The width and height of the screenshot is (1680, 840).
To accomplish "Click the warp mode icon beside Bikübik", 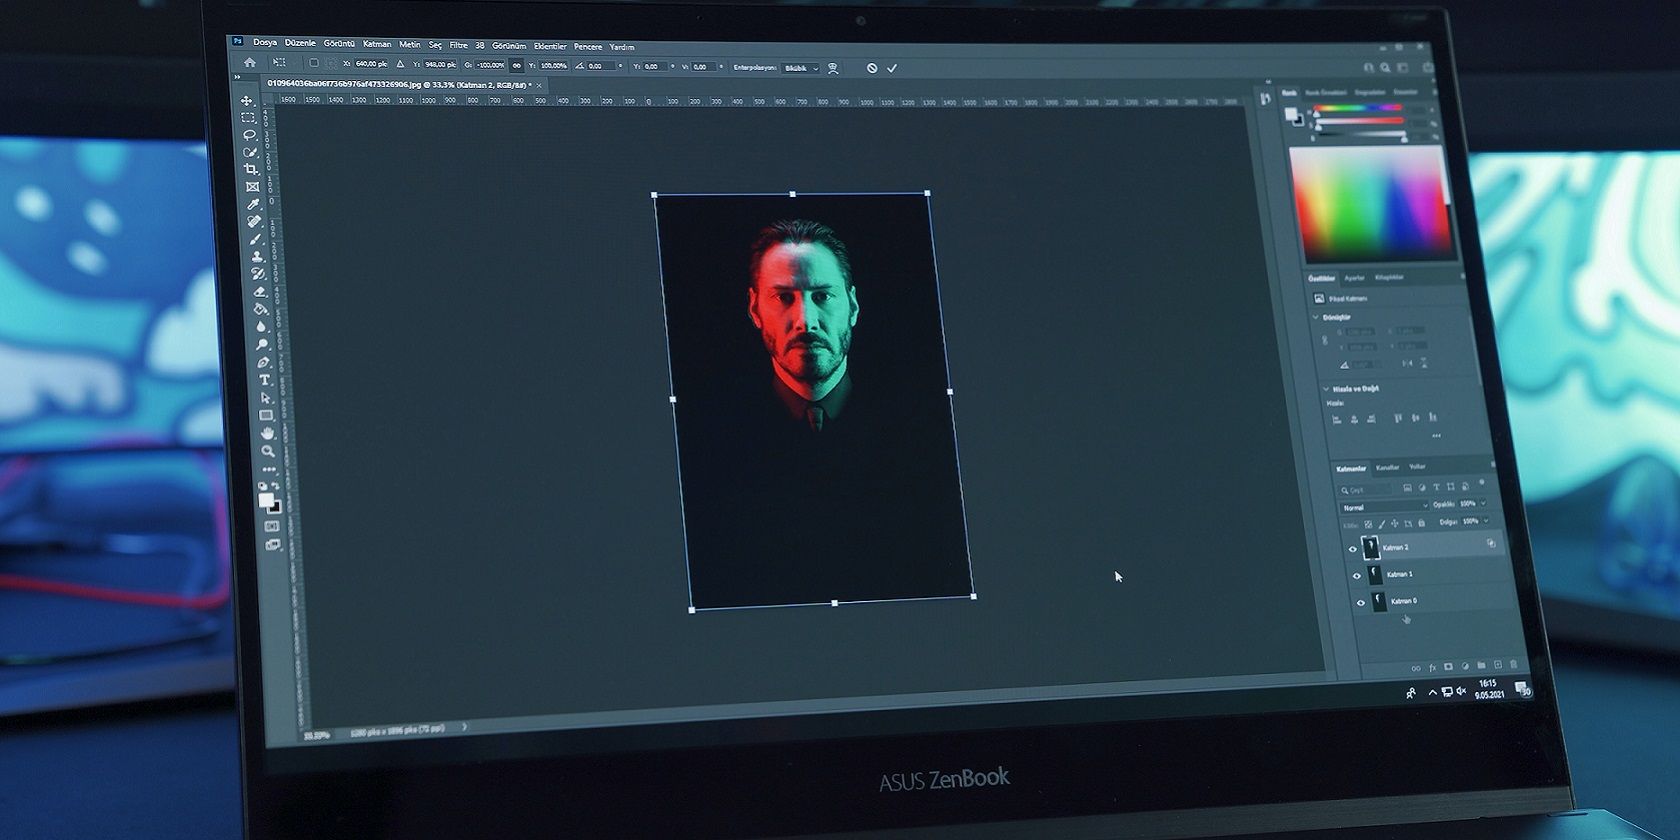I will coord(832,68).
